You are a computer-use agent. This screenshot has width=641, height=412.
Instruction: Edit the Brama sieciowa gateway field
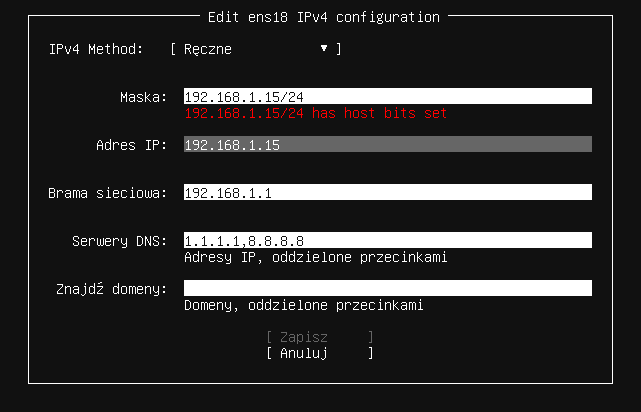click(387, 193)
